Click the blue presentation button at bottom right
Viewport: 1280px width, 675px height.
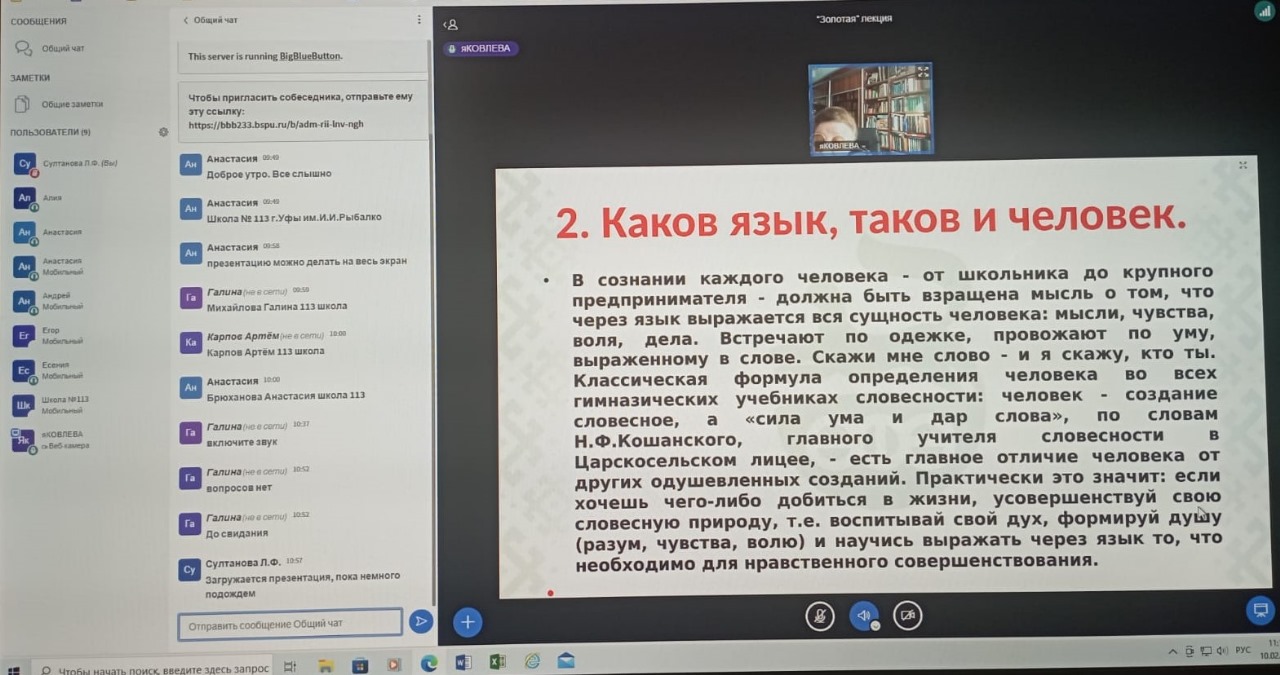point(1259,609)
